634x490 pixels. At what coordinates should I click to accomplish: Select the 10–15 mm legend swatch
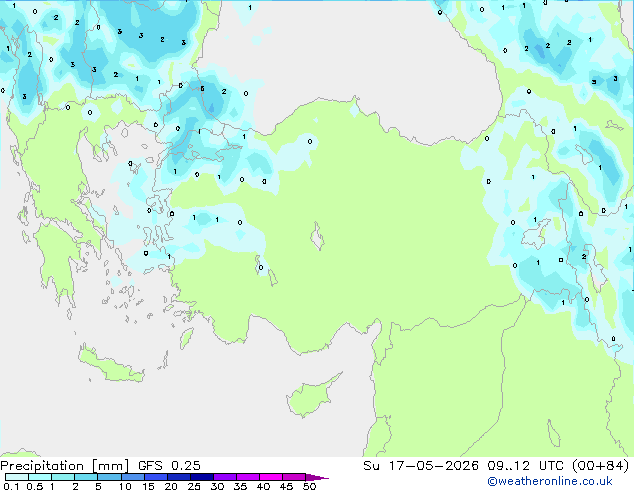[132, 477]
